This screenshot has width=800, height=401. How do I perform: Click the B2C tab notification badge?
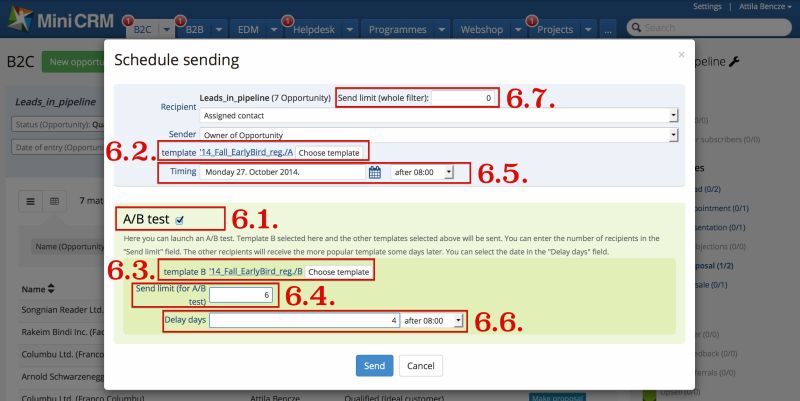point(128,20)
